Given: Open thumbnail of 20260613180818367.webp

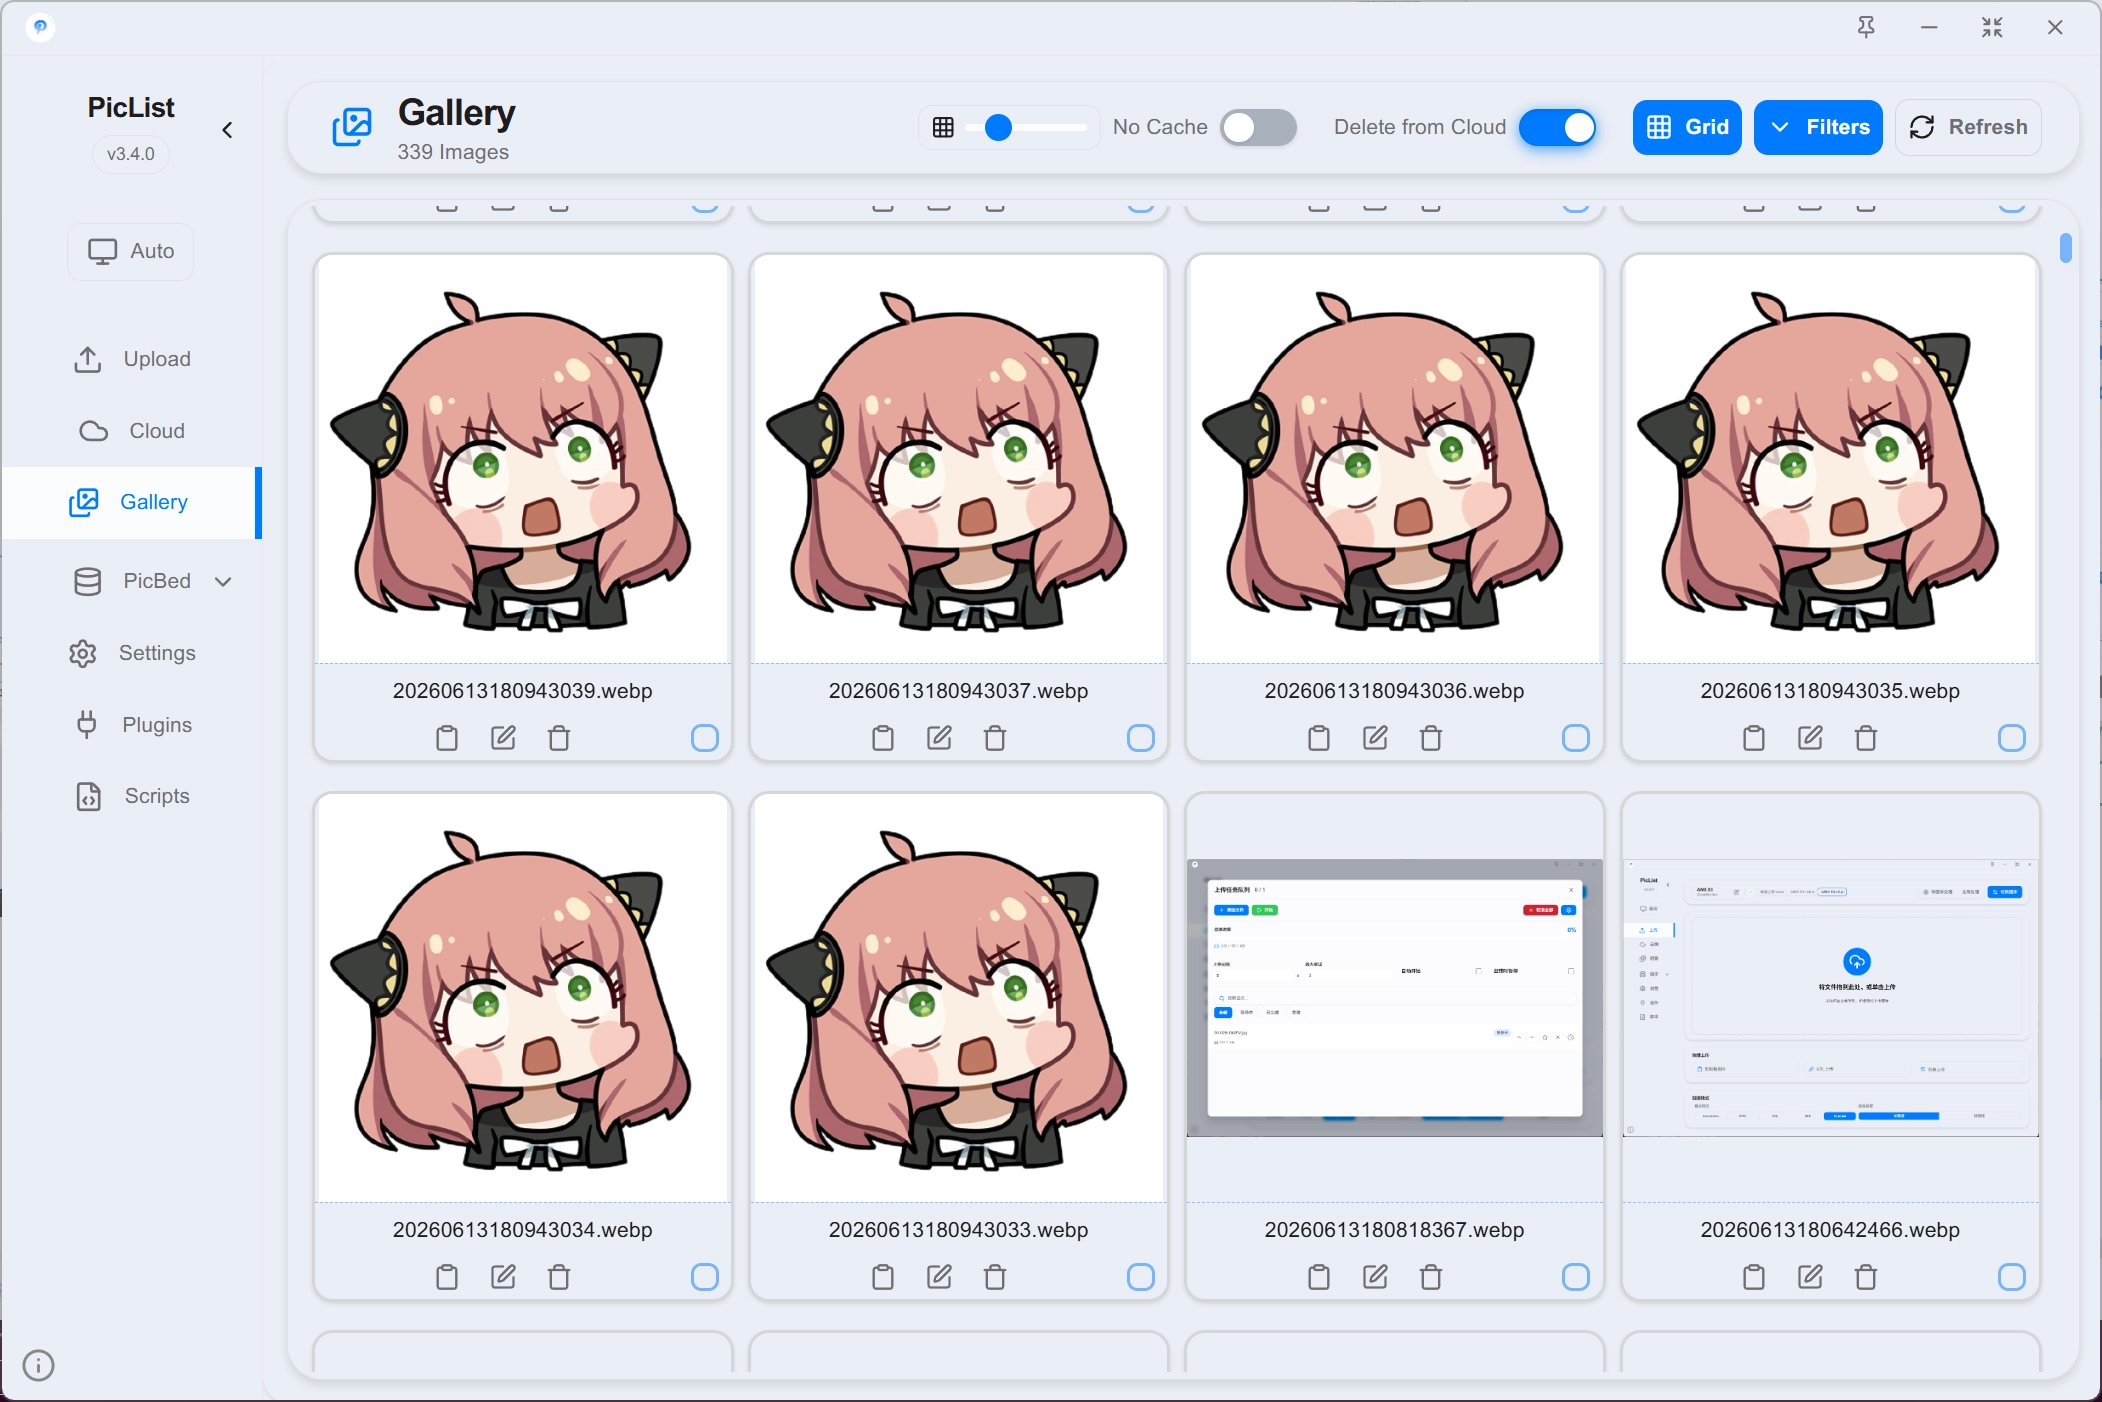Looking at the screenshot, I should pos(1395,997).
